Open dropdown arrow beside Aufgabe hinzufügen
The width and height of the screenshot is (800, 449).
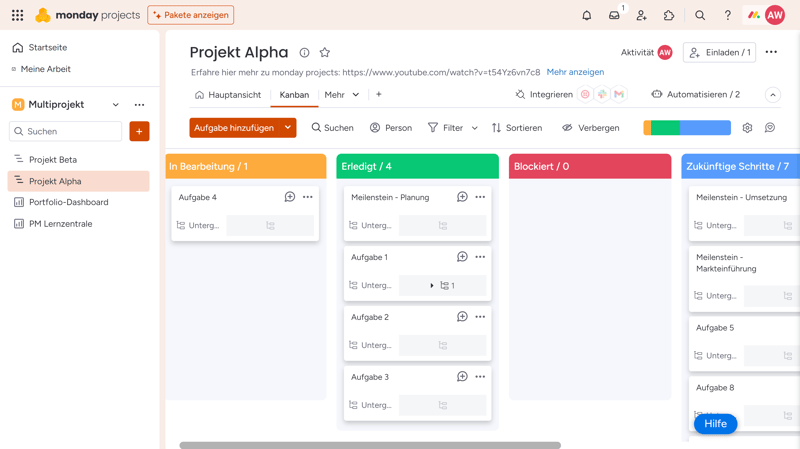tap(288, 128)
